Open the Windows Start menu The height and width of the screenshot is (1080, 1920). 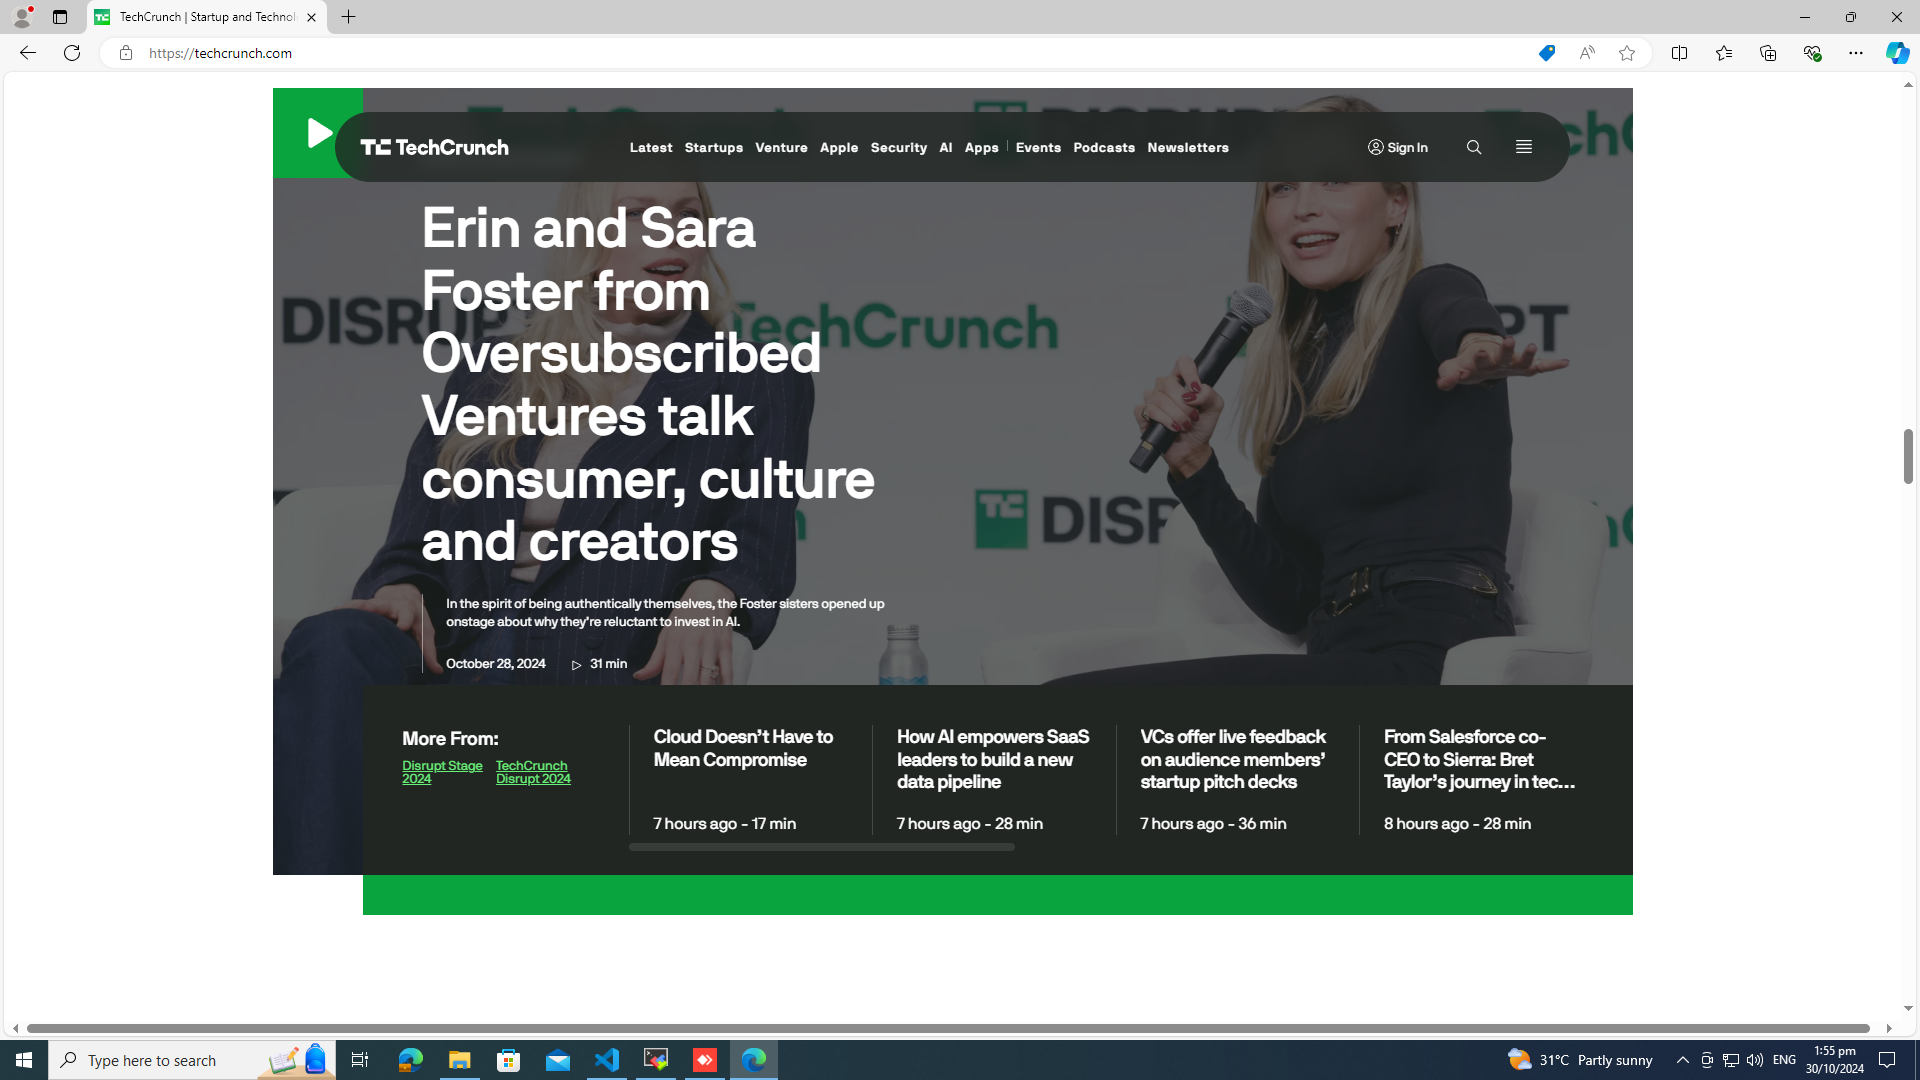(24, 1060)
